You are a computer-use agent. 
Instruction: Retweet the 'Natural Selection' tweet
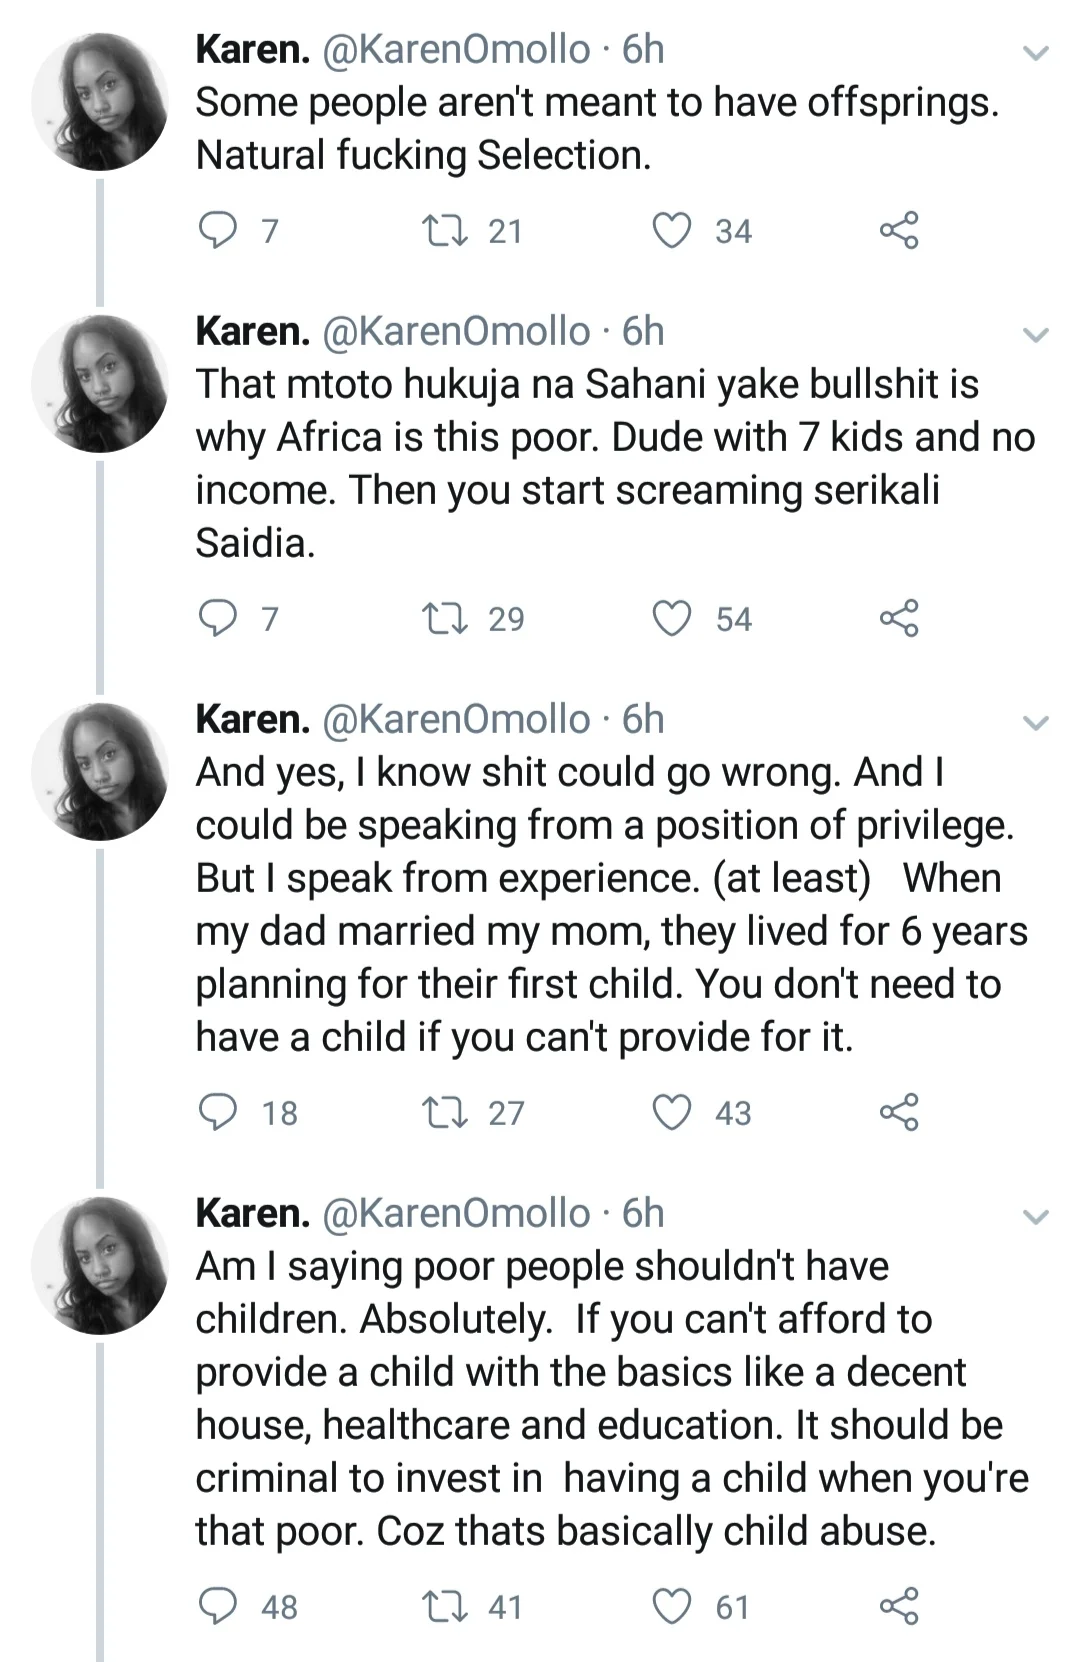pyautogui.click(x=437, y=231)
